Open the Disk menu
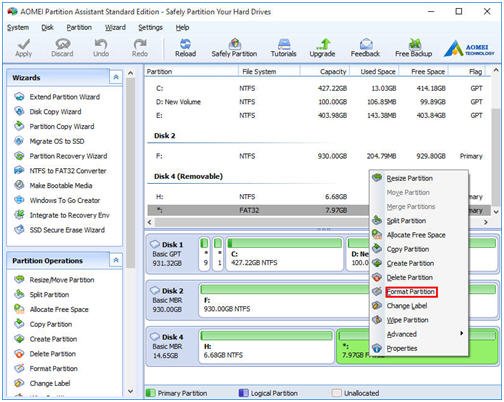This screenshot has width=504, height=402. click(x=47, y=27)
